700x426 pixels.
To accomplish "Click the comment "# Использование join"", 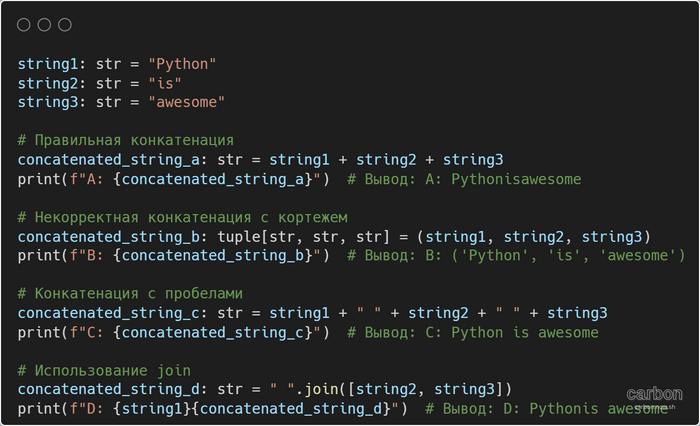I will click(x=104, y=371).
